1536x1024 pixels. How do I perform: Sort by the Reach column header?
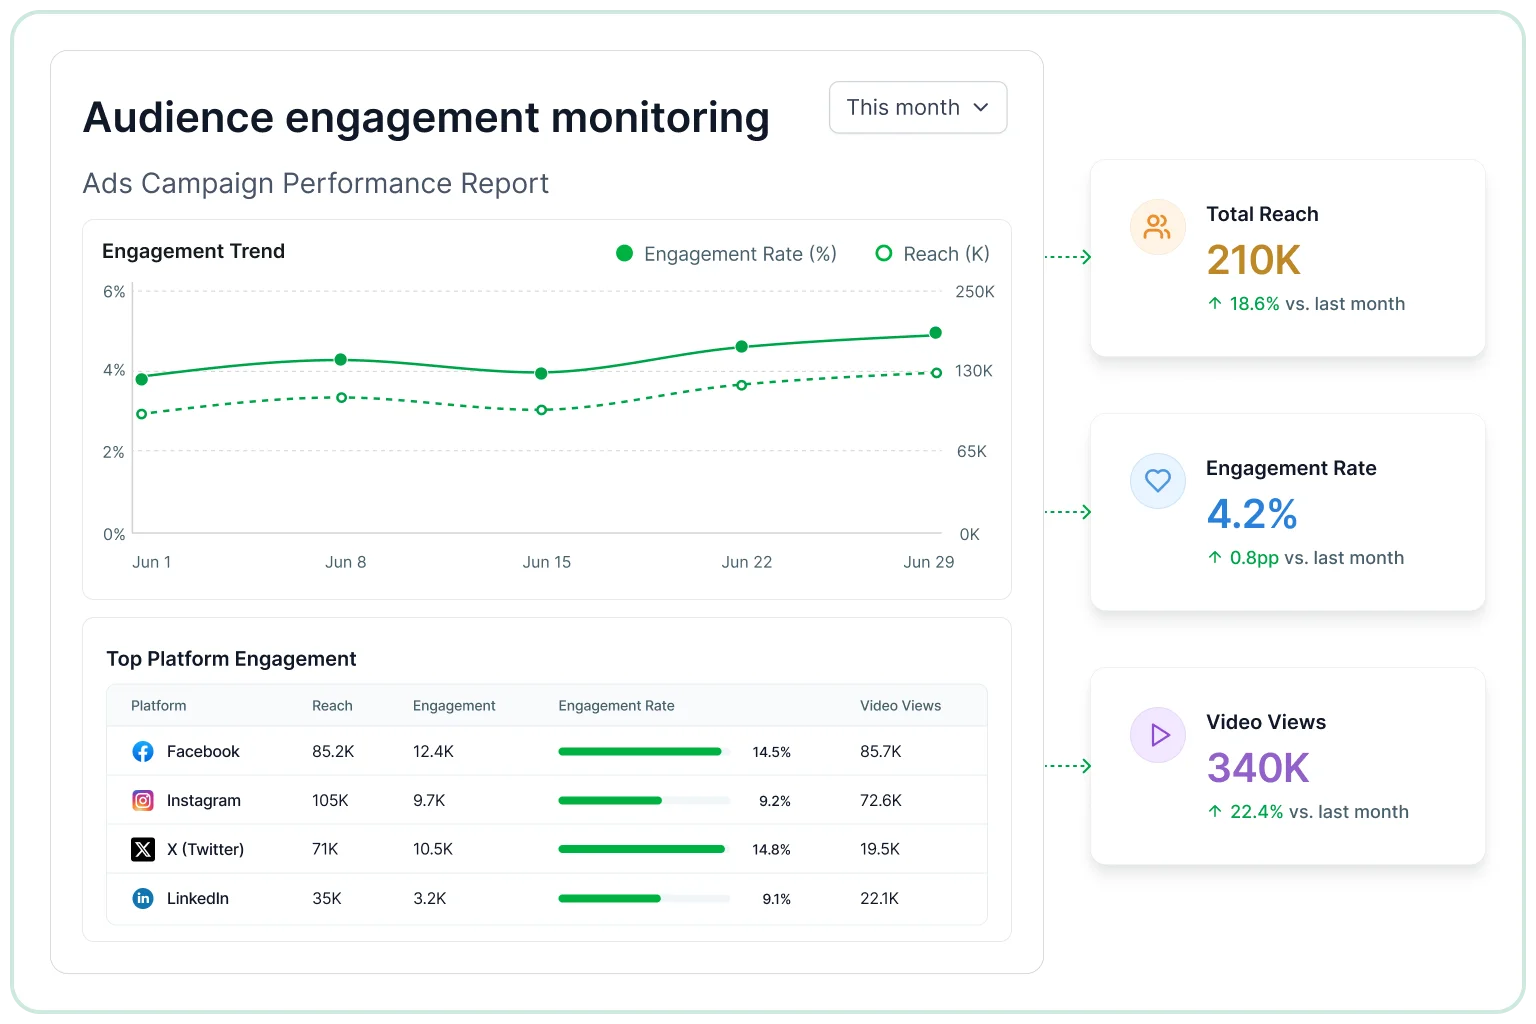pos(332,705)
